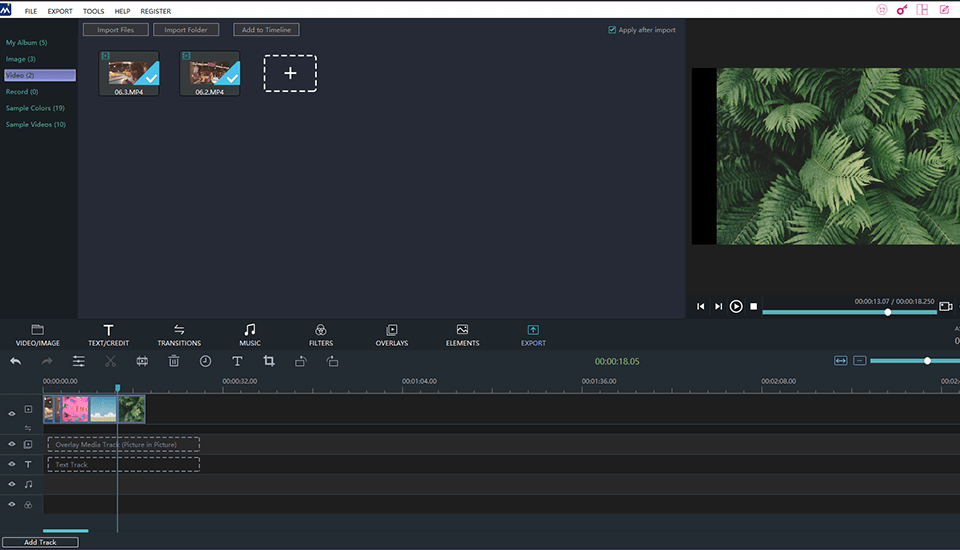Click the rotate right icon
960x550 pixels.
[332, 361]
